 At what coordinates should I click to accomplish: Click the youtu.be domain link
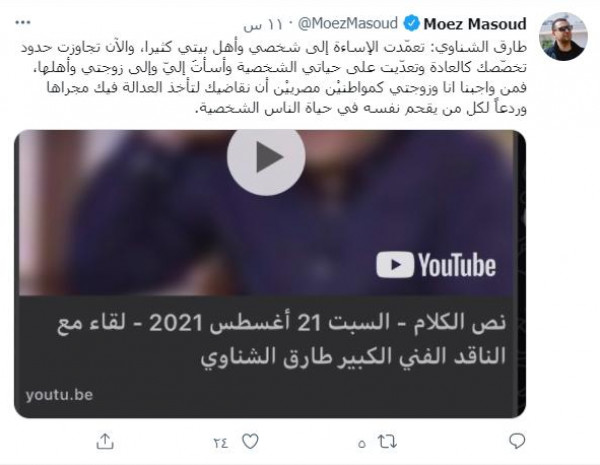(x=59, y=395)
